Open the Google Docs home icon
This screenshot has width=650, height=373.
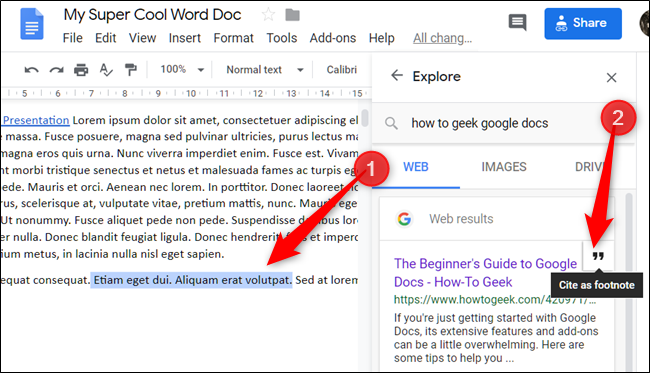coord(32,24)
